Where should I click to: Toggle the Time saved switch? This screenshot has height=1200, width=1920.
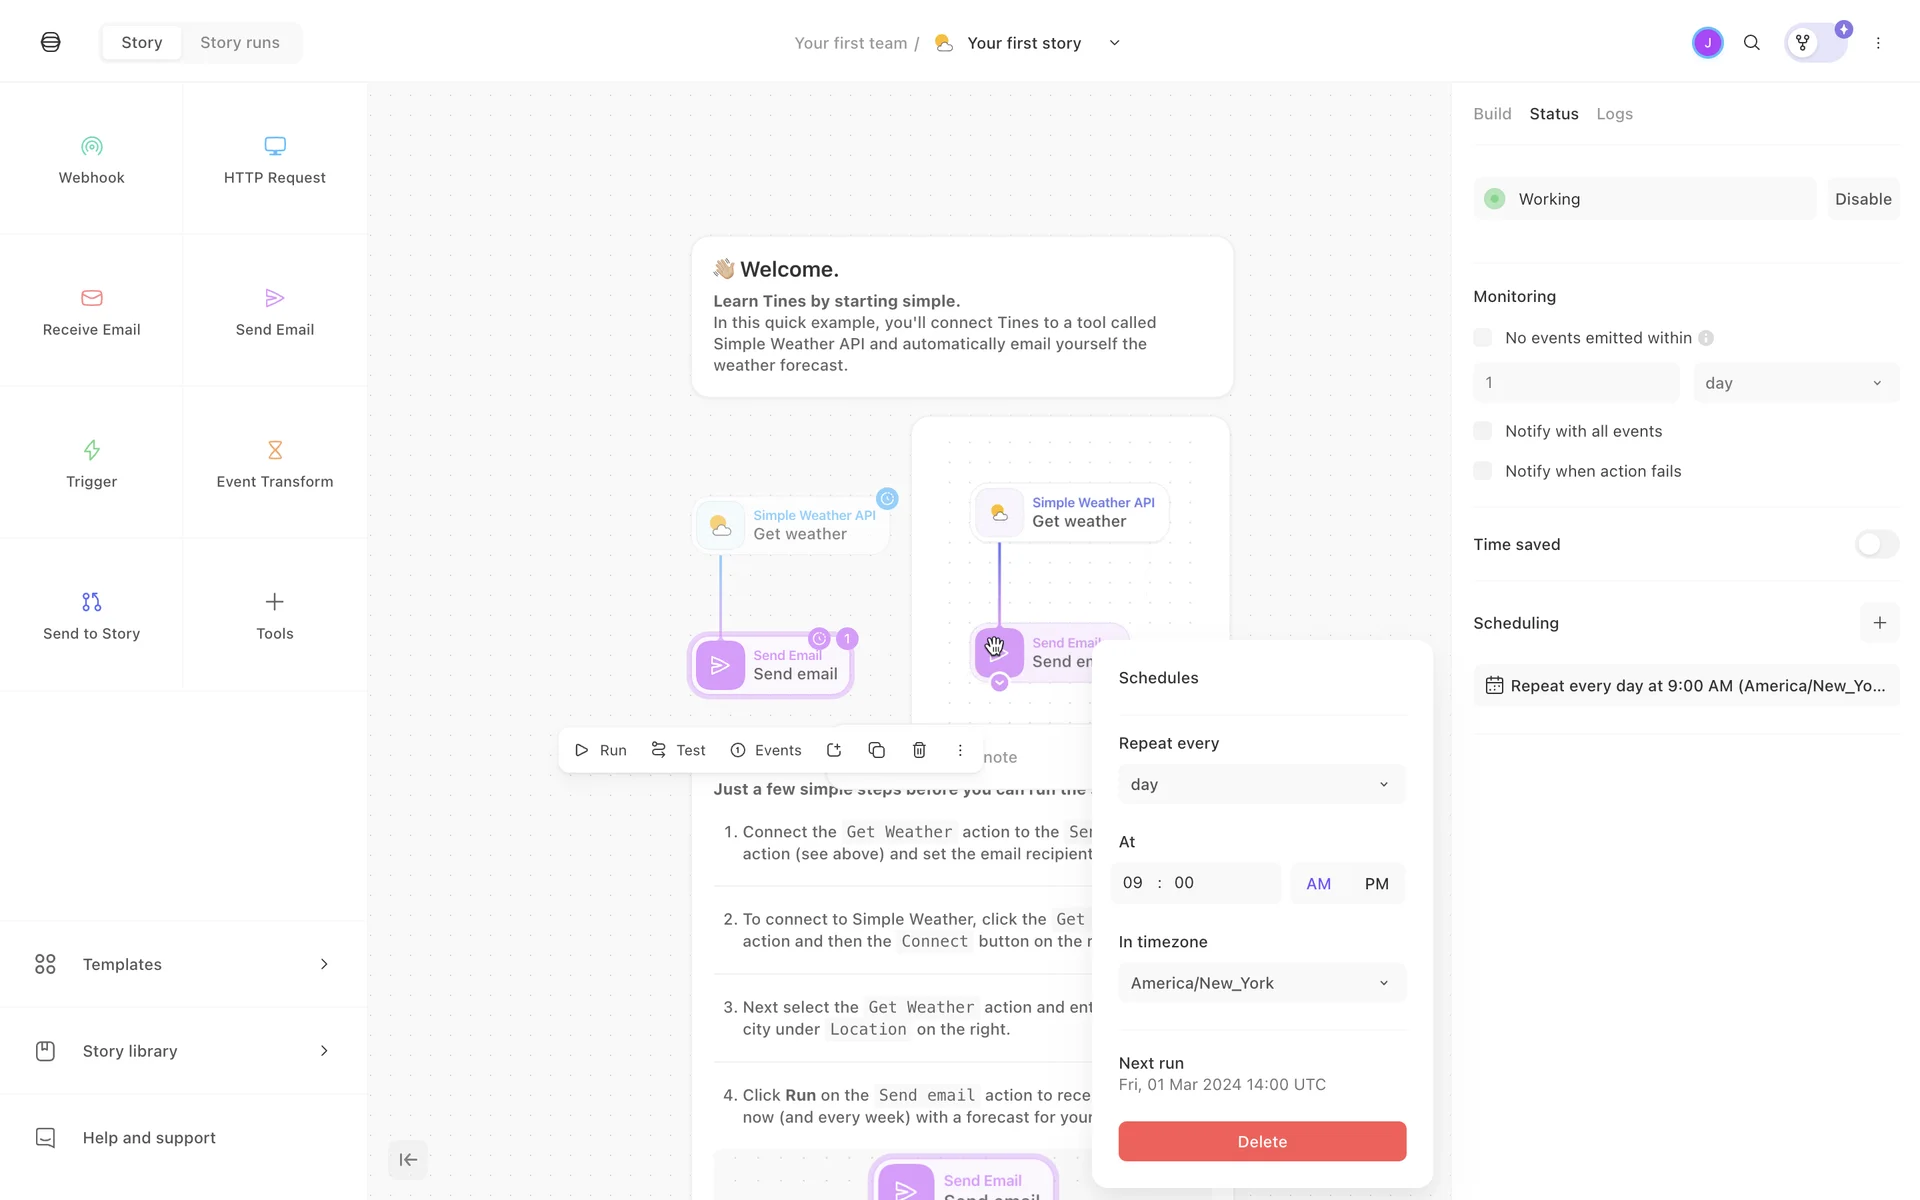tap(1876, 544)
